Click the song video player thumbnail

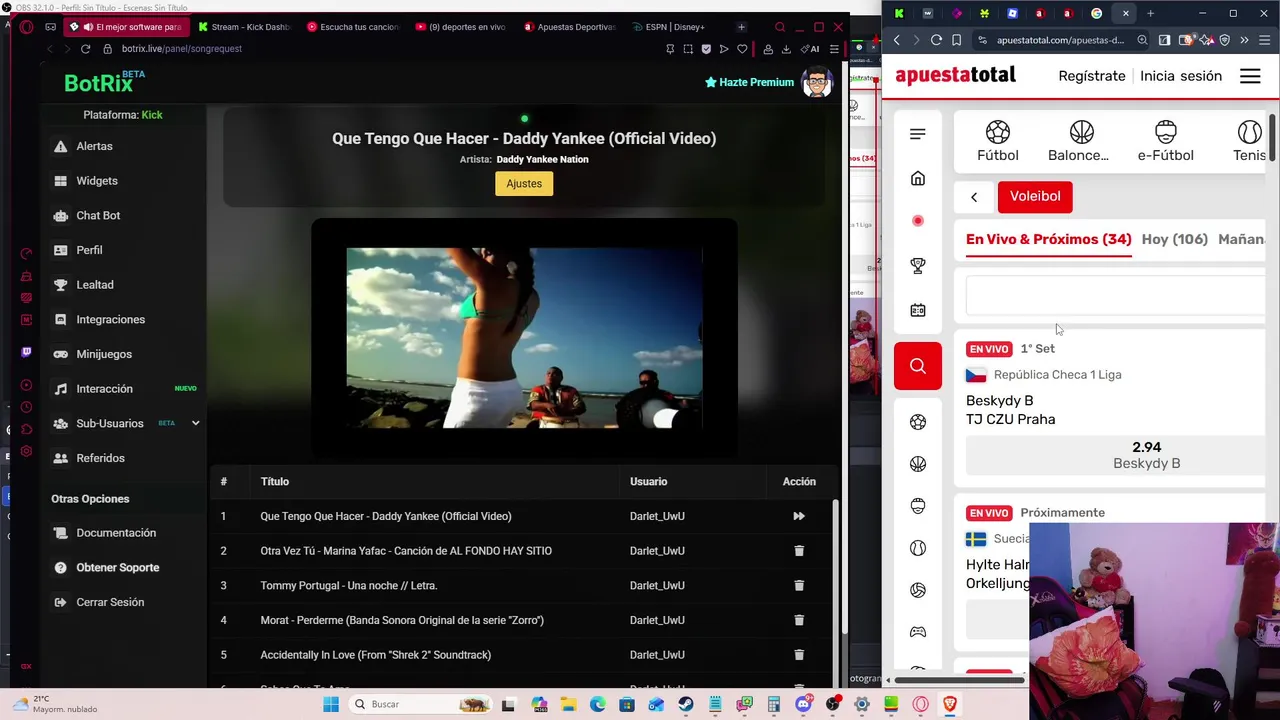tap(524, 338)
